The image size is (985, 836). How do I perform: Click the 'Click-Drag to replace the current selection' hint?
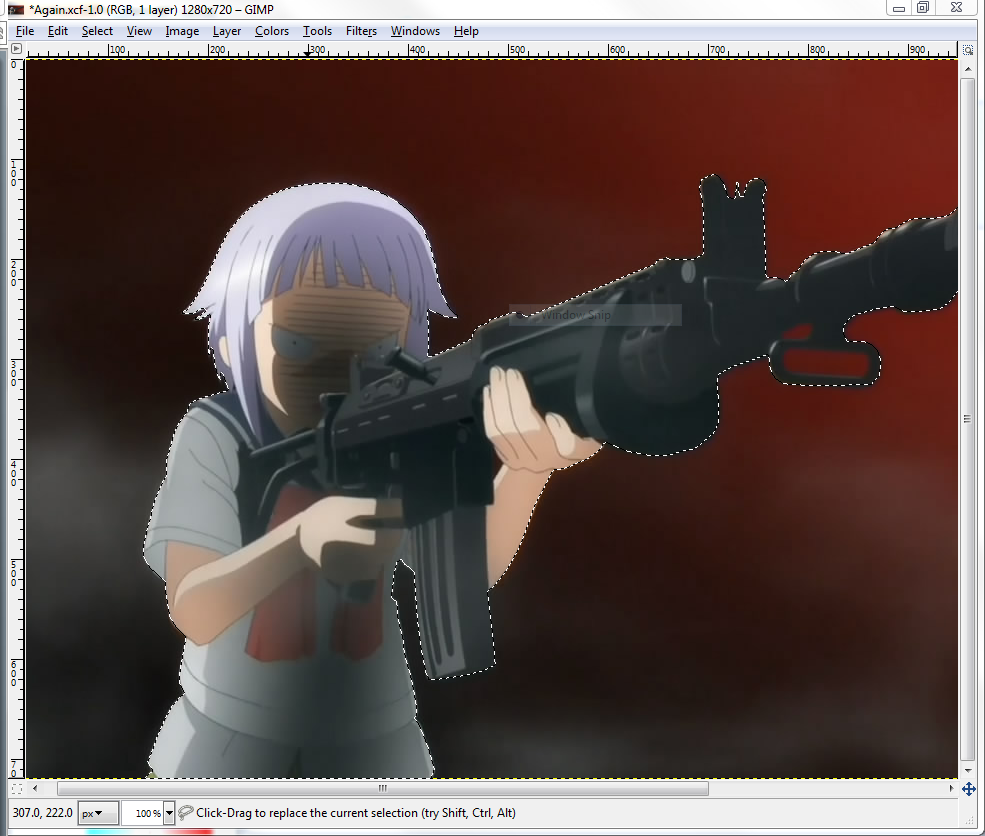pos(356,813)
